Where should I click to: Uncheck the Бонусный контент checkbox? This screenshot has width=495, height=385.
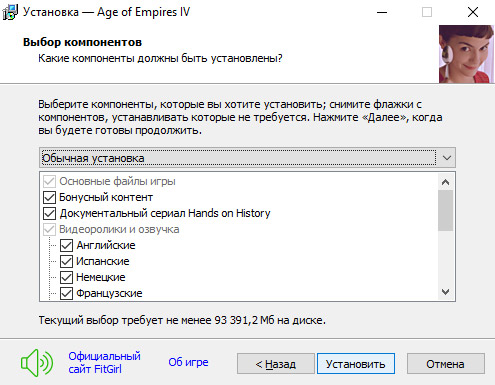[49, 197]
